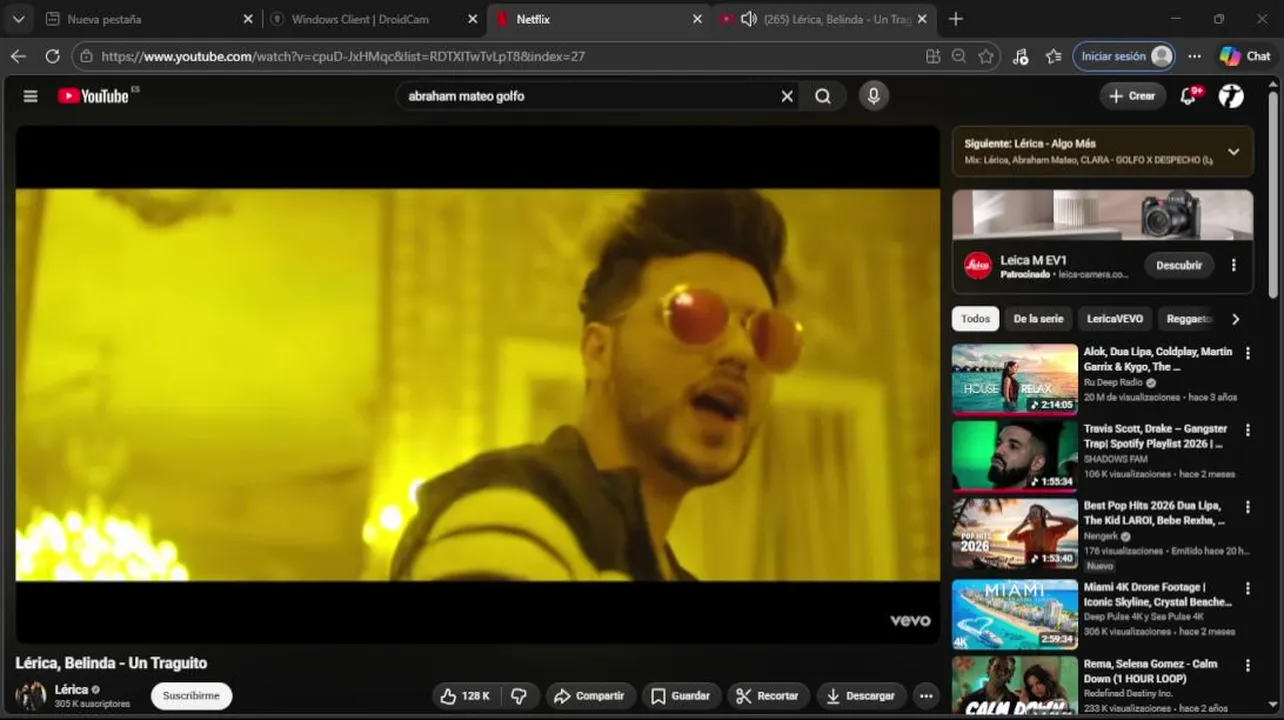Open browser split screen icon in address bar
Image resolution: width=1284 pixels, height=720 pixels.
click(933, 56)
